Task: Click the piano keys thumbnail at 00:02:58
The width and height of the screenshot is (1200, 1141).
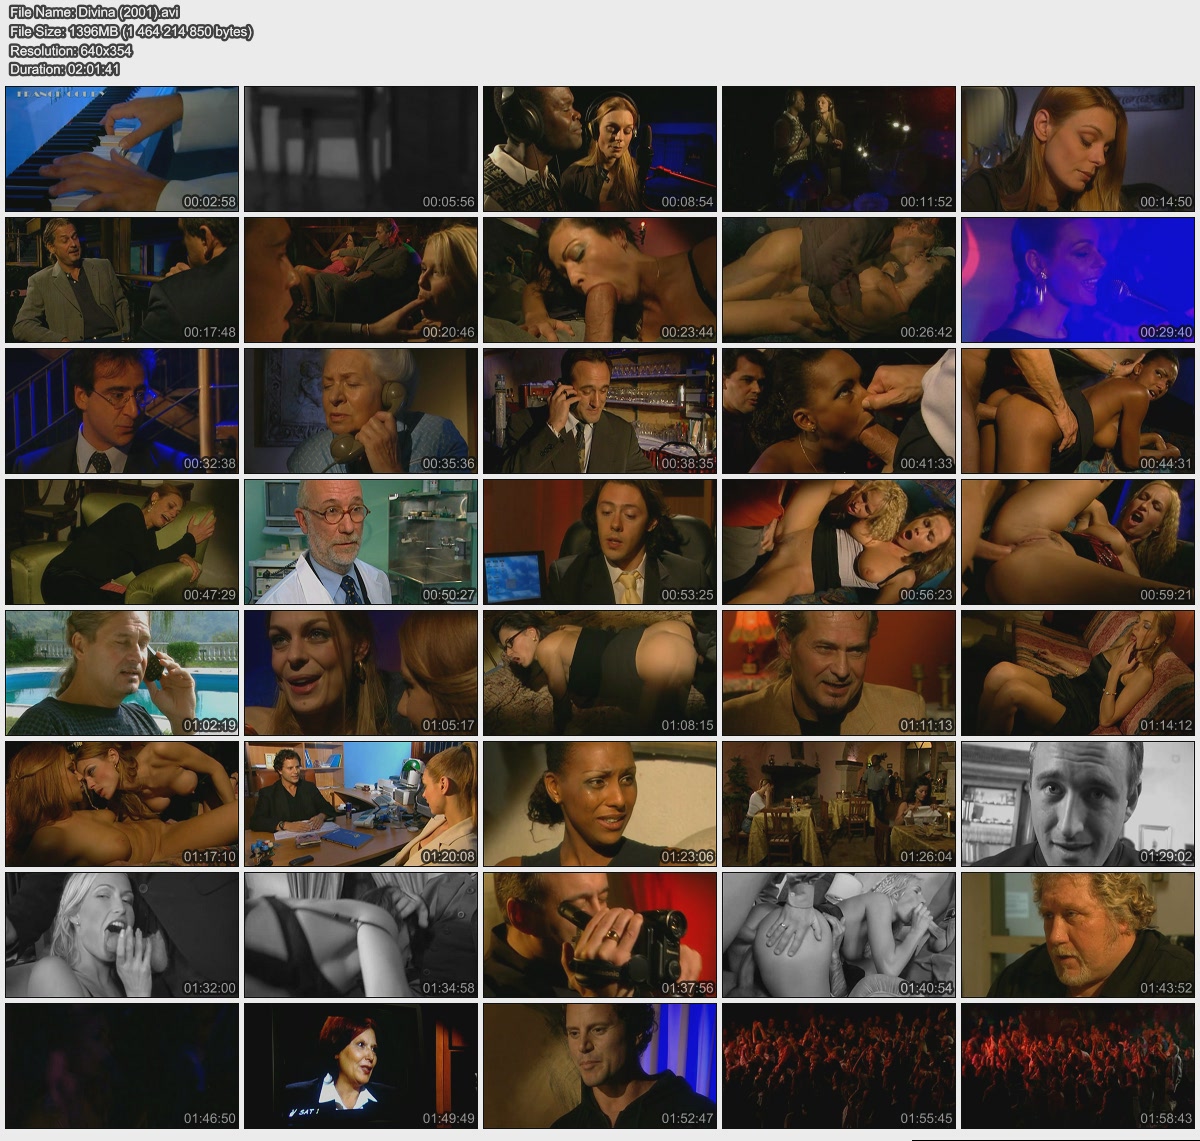Action: click(122, 149)
